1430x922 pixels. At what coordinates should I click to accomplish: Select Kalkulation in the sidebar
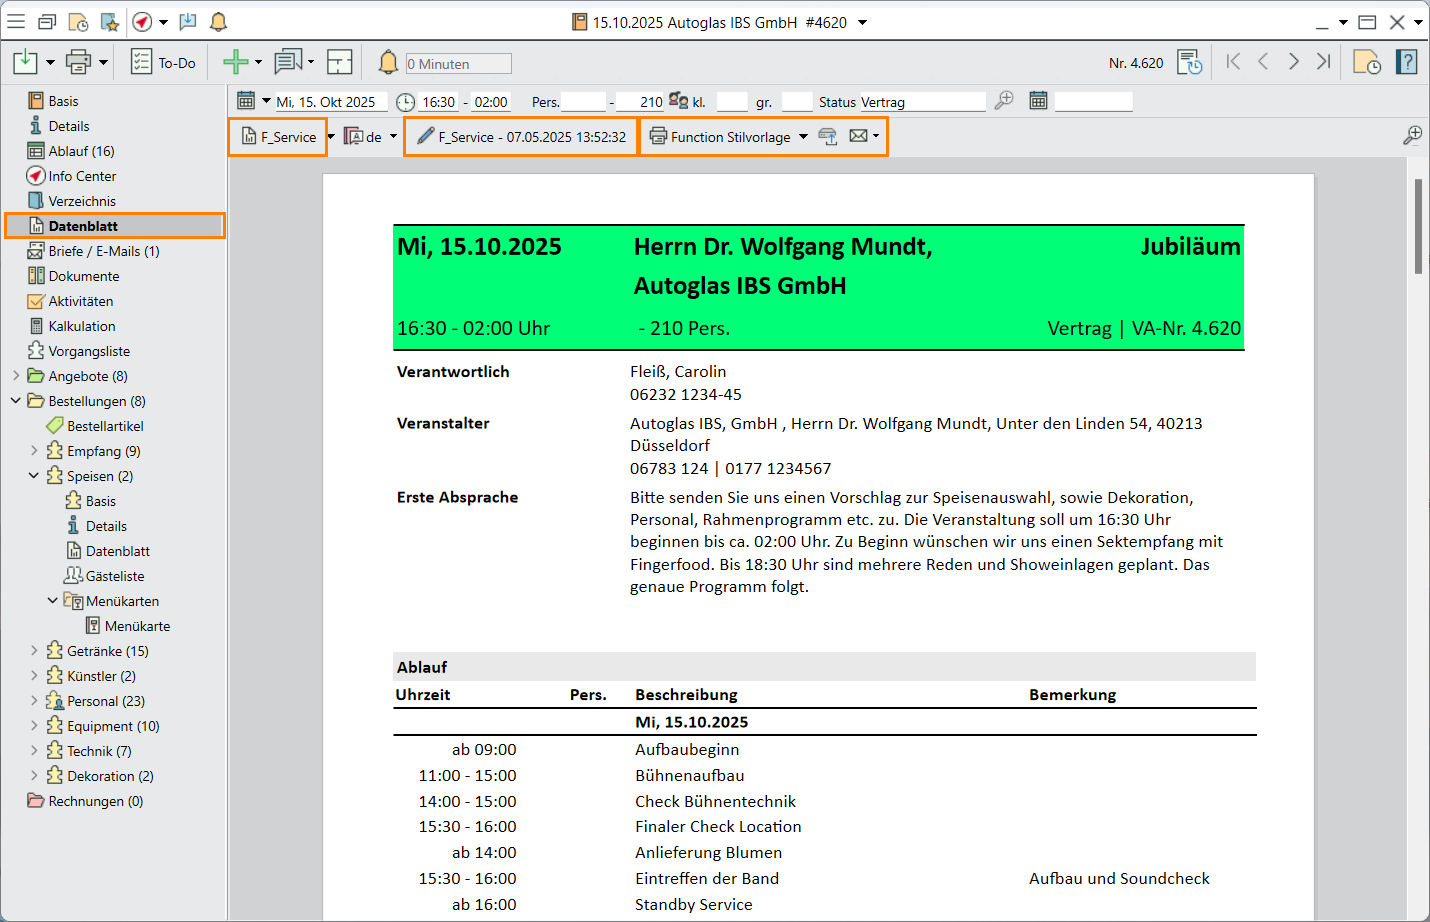coord(82,326)
